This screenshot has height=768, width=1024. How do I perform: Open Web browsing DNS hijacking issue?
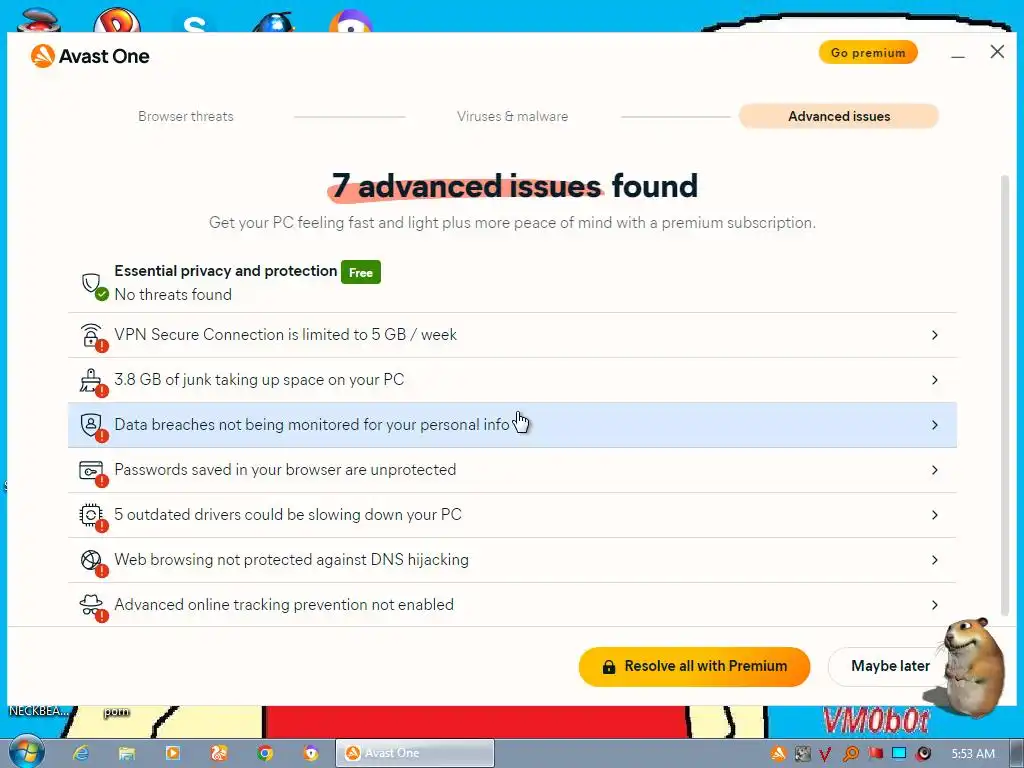click(x=512, y=560)
